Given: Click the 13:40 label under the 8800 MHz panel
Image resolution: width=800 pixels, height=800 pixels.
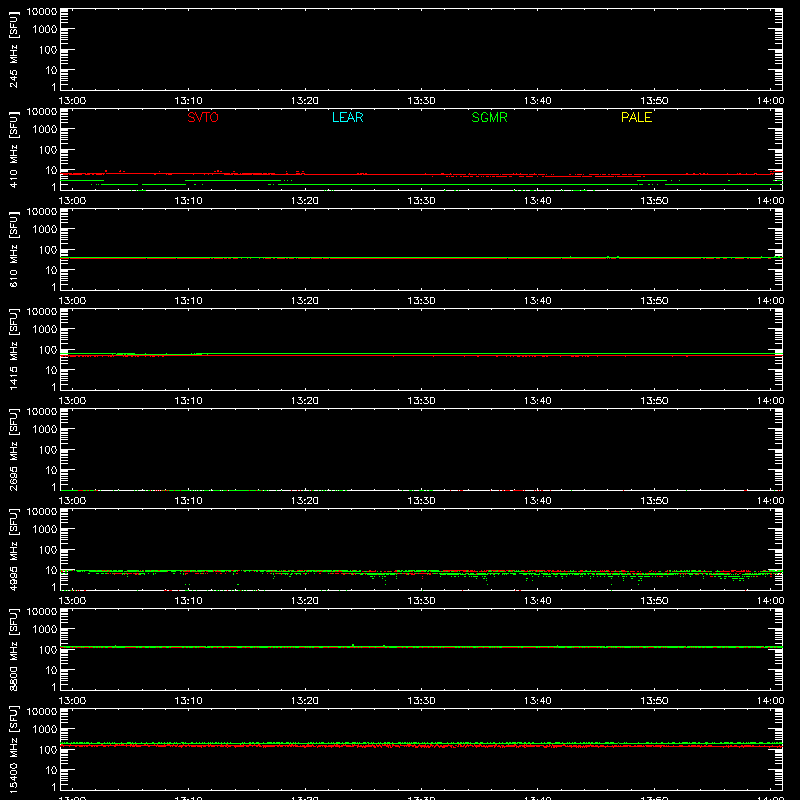Looking at the screenshot, I should (x=538, y=701).
